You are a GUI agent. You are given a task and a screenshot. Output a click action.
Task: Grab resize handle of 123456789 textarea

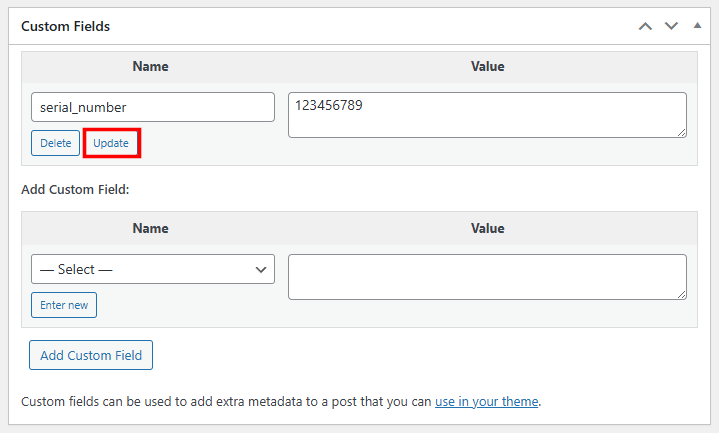coord(681,132)
